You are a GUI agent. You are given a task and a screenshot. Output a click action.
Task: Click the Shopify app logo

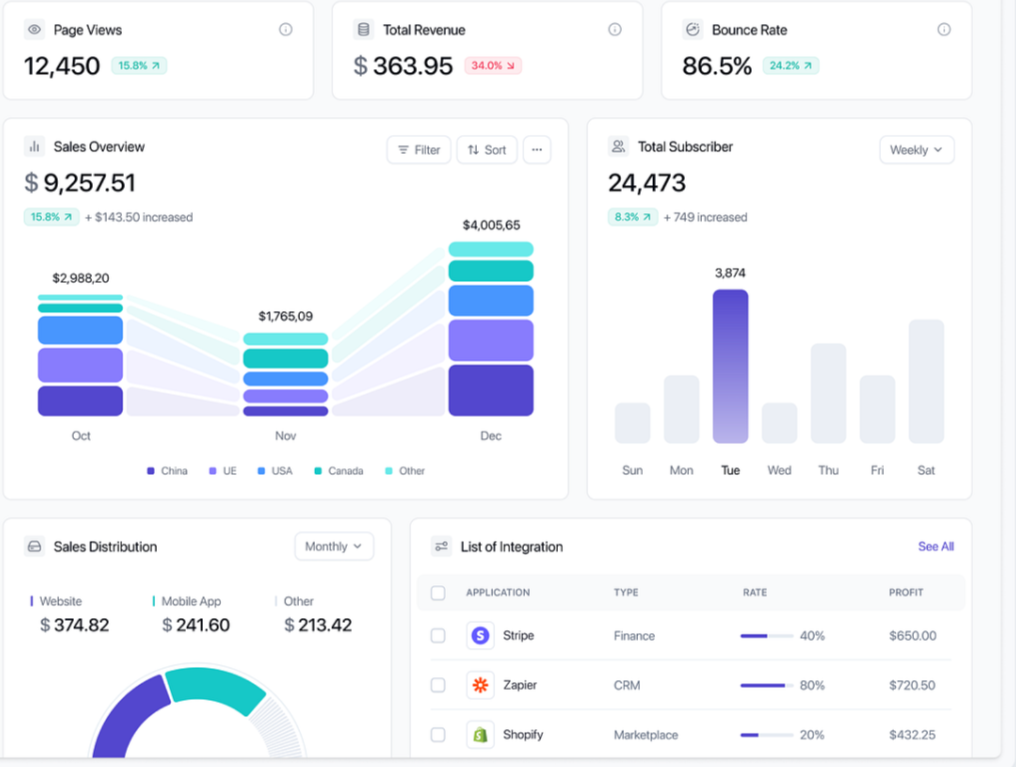(x=480, y=735)
